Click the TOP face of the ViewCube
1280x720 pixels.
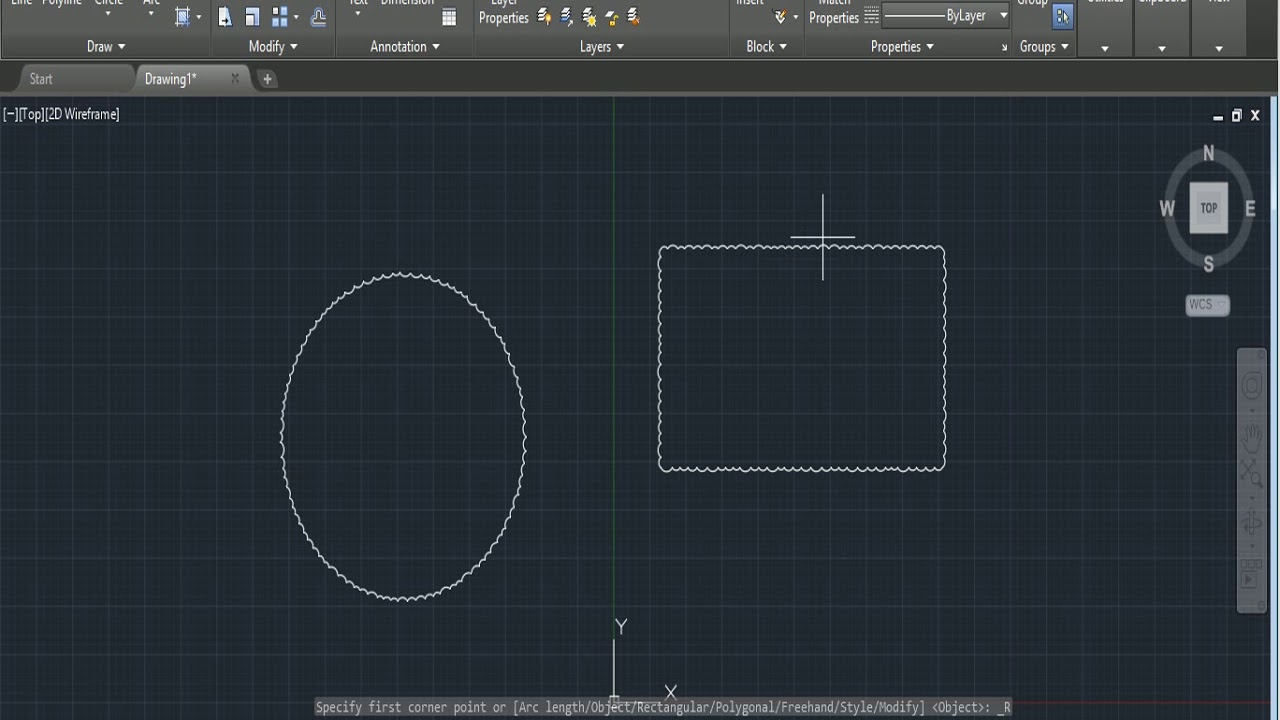pos(1209,208)
